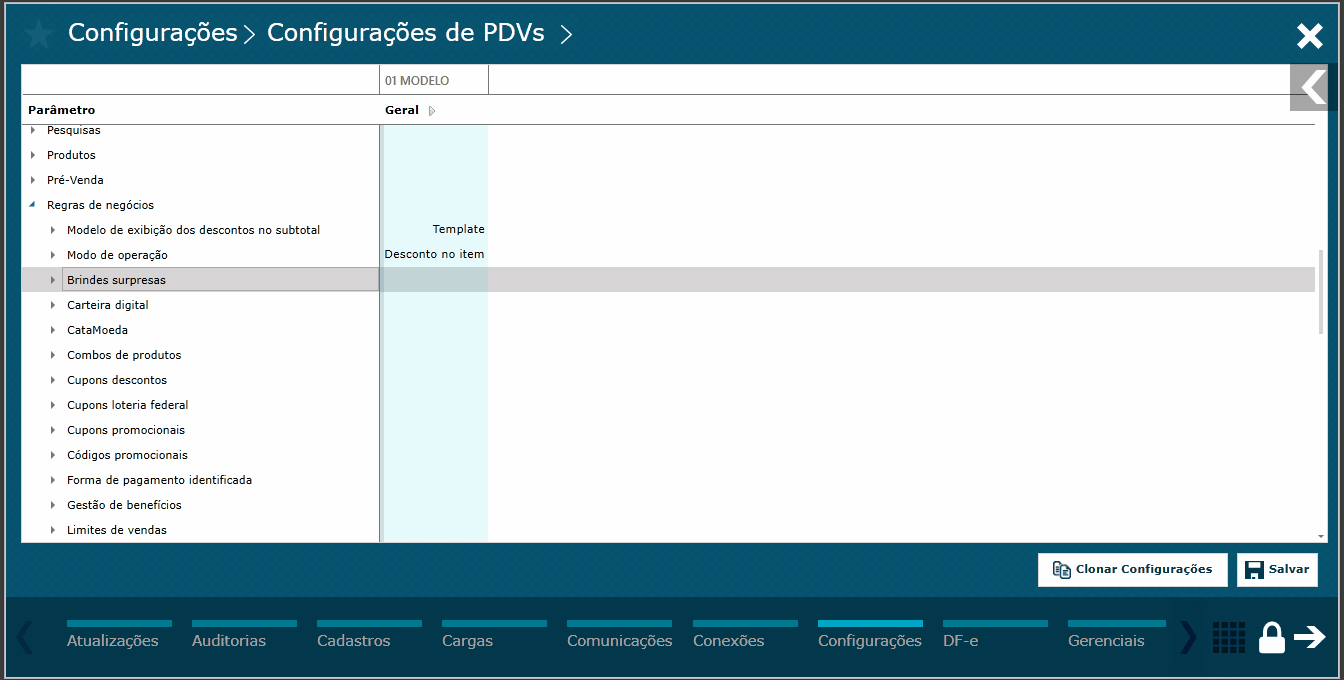Switch to the DF-e module tab

tap(961, 640)
